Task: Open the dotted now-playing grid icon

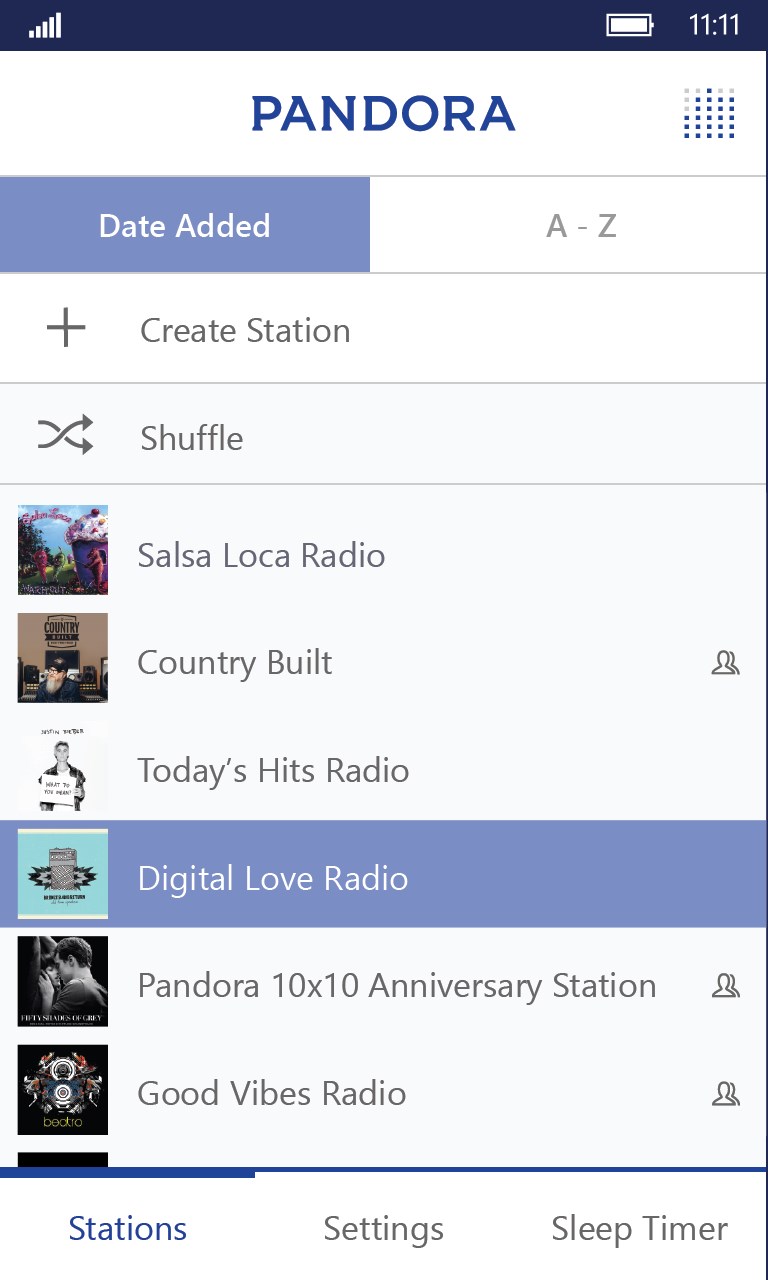Action: tap(710, 113)
